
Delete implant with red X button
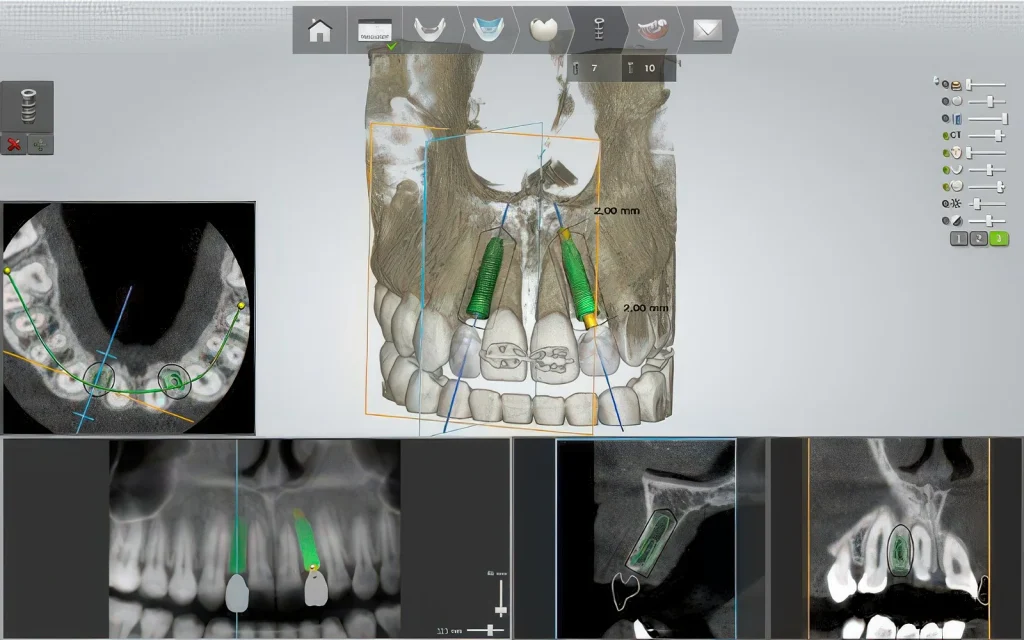point(14,144)
